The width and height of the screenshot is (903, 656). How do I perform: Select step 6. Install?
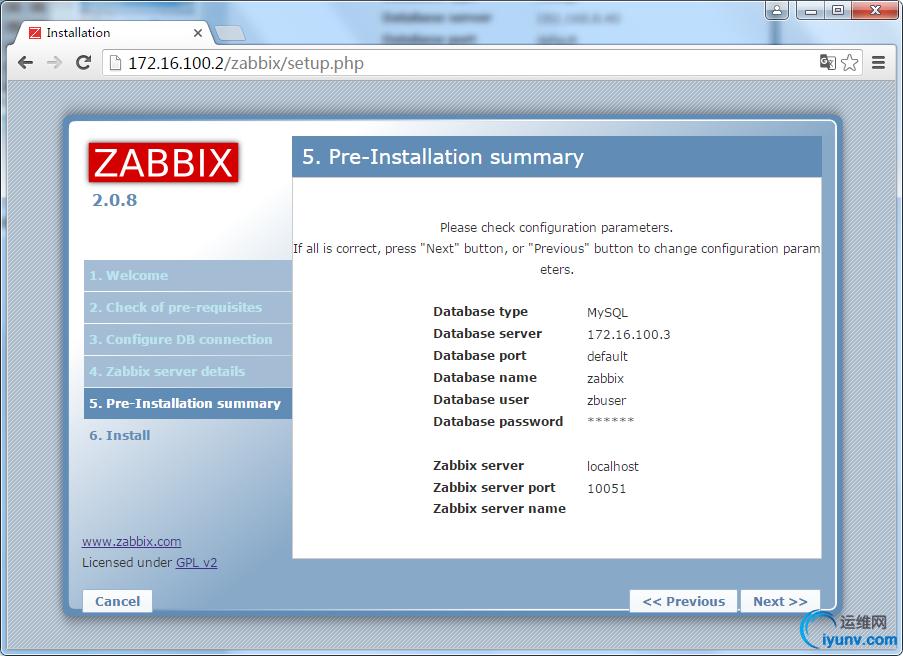pyautogui.click(x=120, y=435)
